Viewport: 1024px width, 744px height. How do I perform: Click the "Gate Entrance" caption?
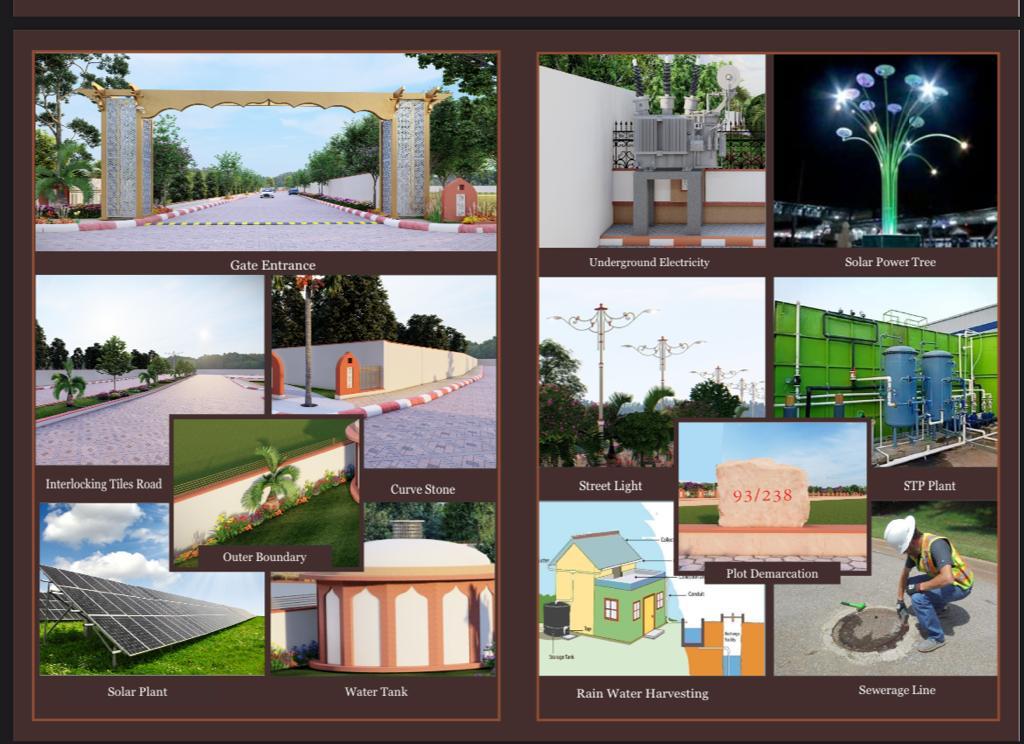273,265
